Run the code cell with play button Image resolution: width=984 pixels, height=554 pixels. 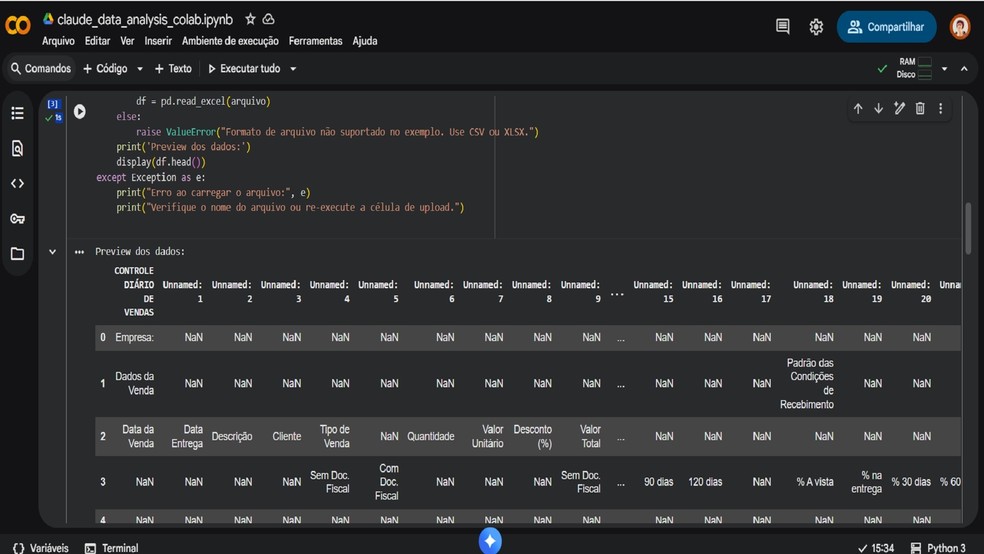tap(80, 112)
